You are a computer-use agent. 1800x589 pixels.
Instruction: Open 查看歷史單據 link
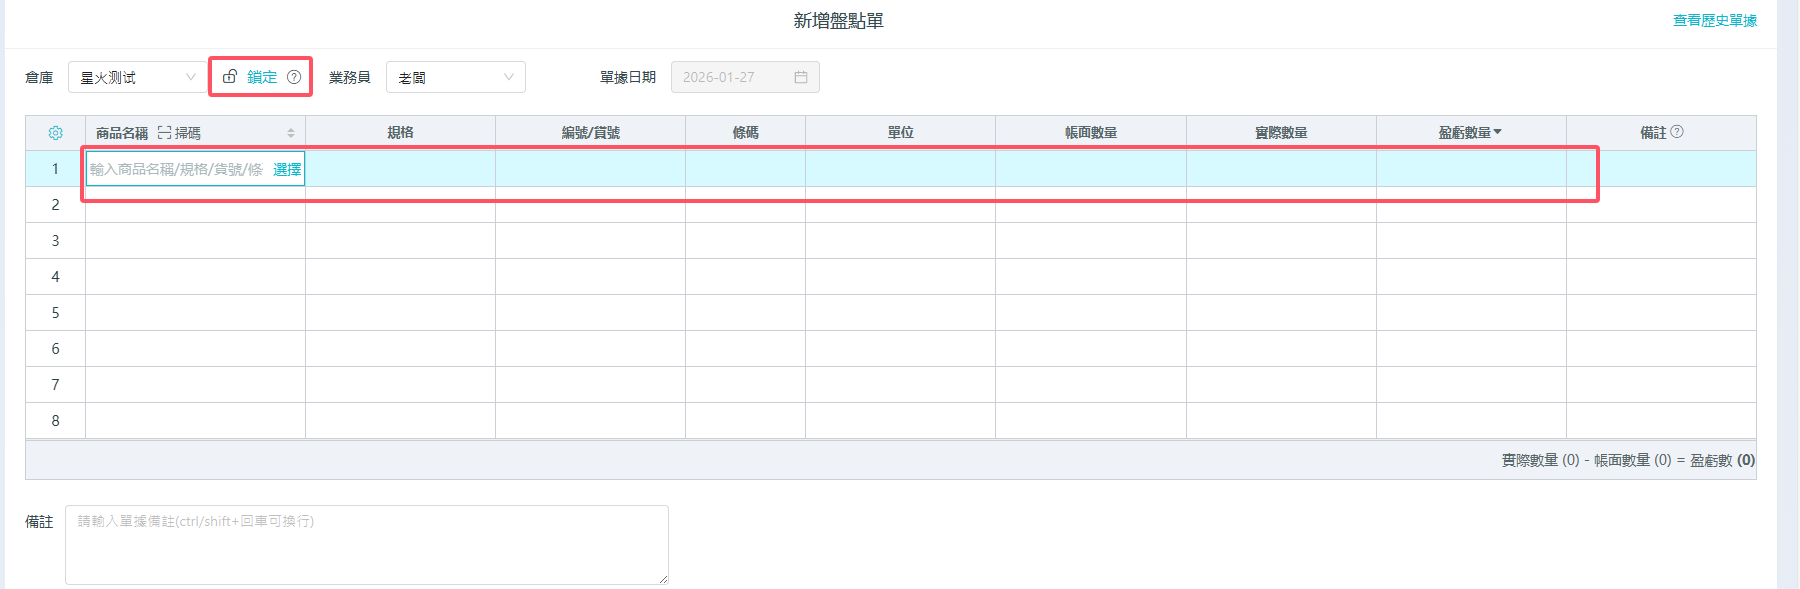pyautogui.click(x=1714, y=20)
